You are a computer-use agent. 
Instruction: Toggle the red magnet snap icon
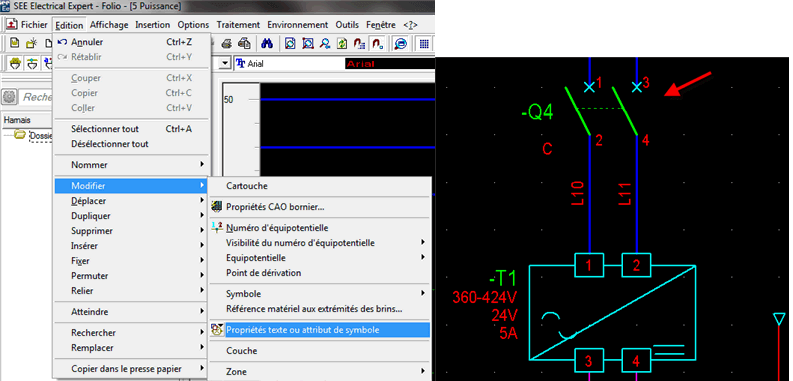(x=377, y=44)
